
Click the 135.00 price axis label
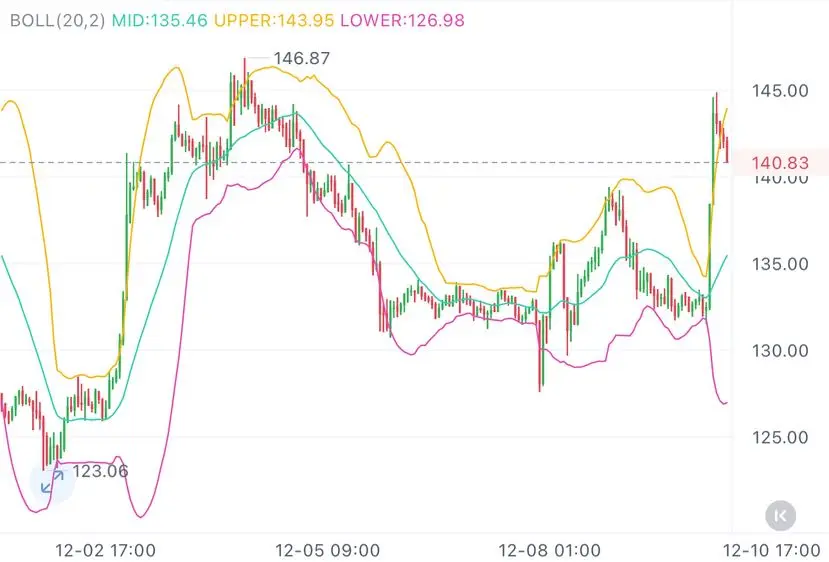780,264
